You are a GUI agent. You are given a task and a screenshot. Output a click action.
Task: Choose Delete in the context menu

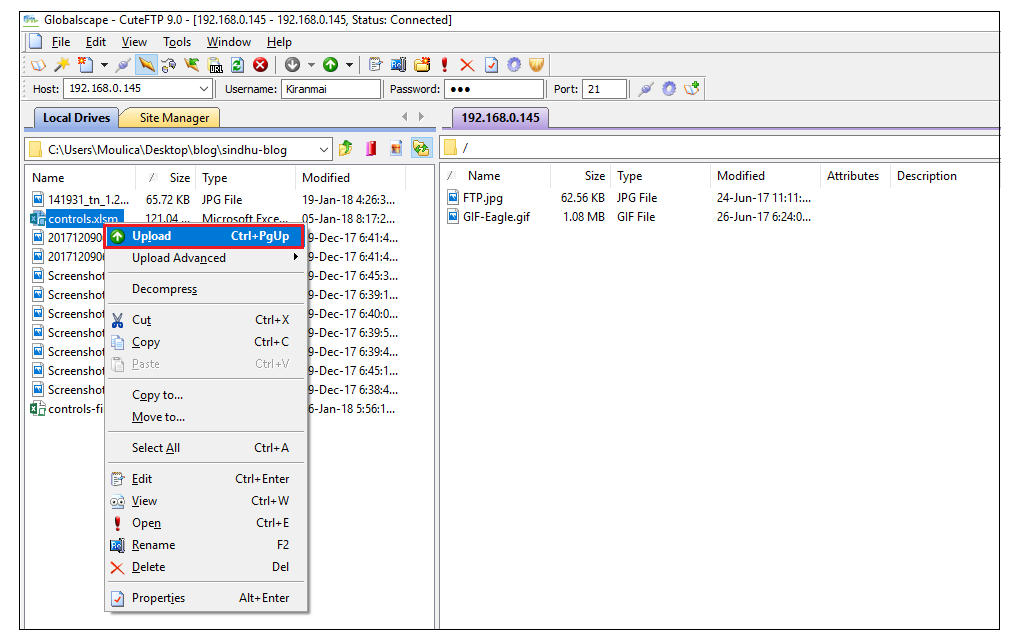pyautogui.click(x=205, y=567)
